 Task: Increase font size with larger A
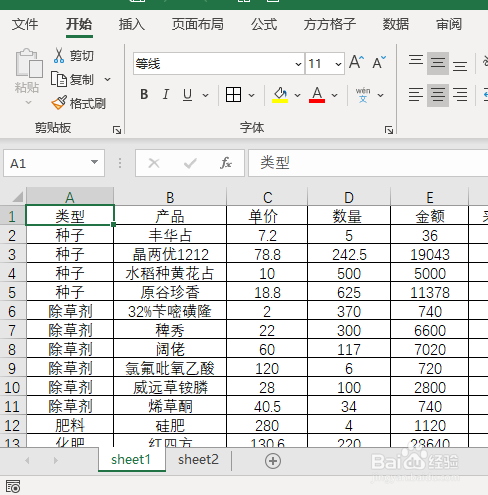(356, 62)
